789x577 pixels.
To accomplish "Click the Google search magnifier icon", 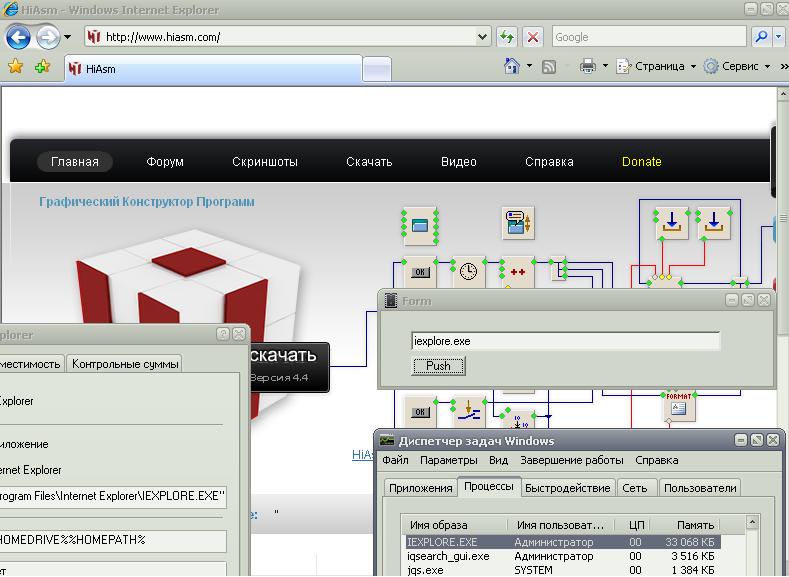I will (761, 37).
